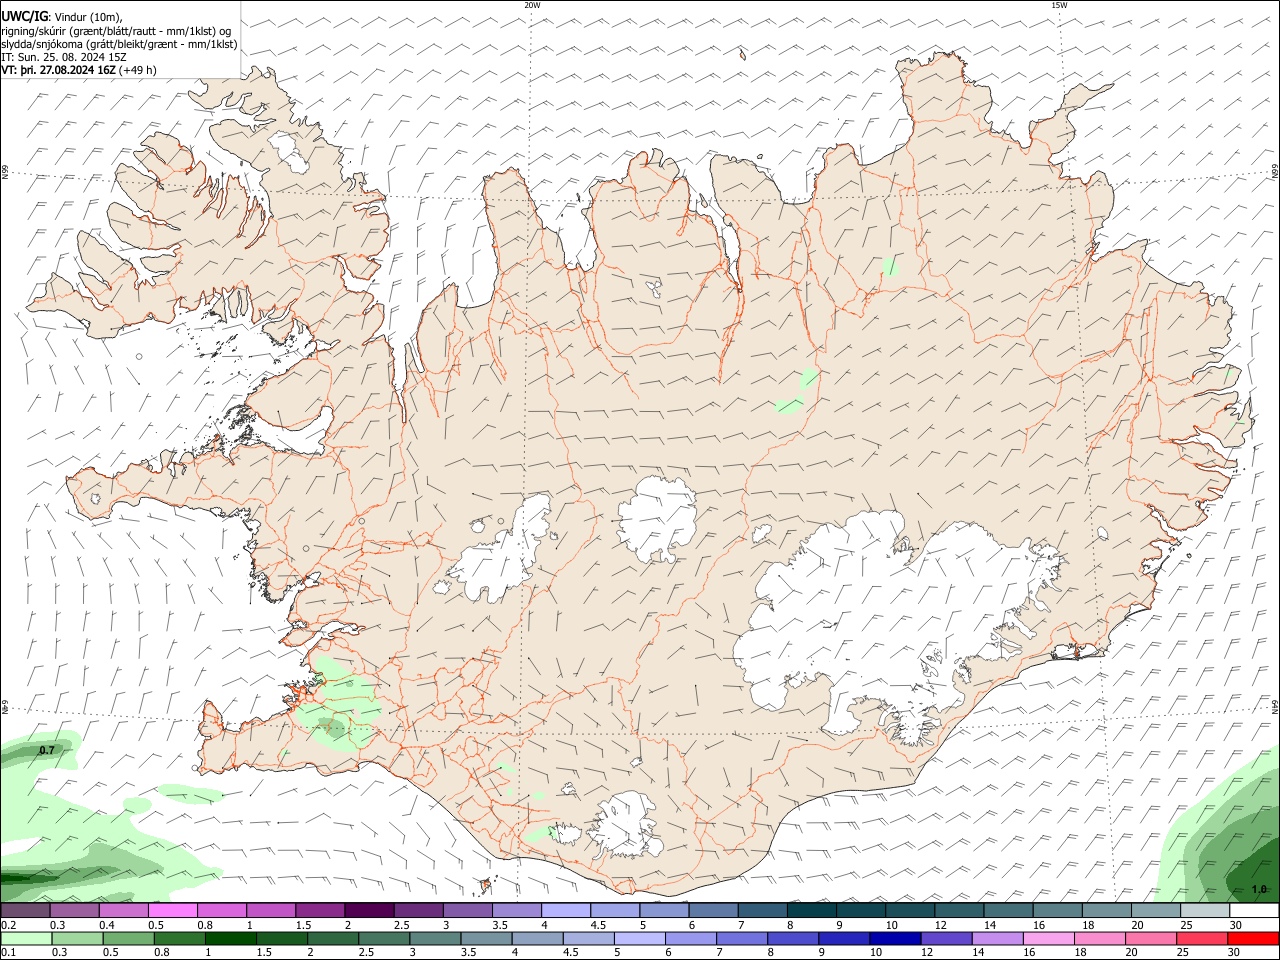Pick rain scale swatch between 4 and 4.5
1280x960 pixels.
point(538,938)
